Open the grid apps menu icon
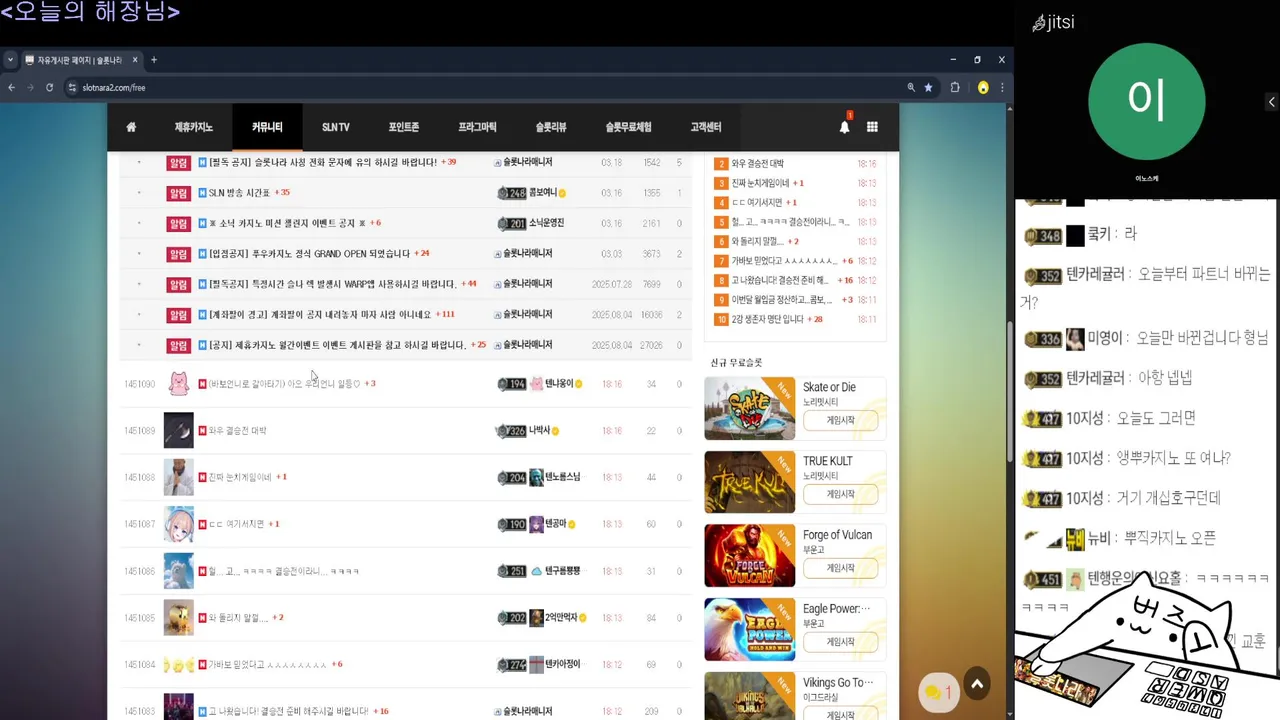The image size is (1280, 720). pyautogui.click(x=872, y=127)
